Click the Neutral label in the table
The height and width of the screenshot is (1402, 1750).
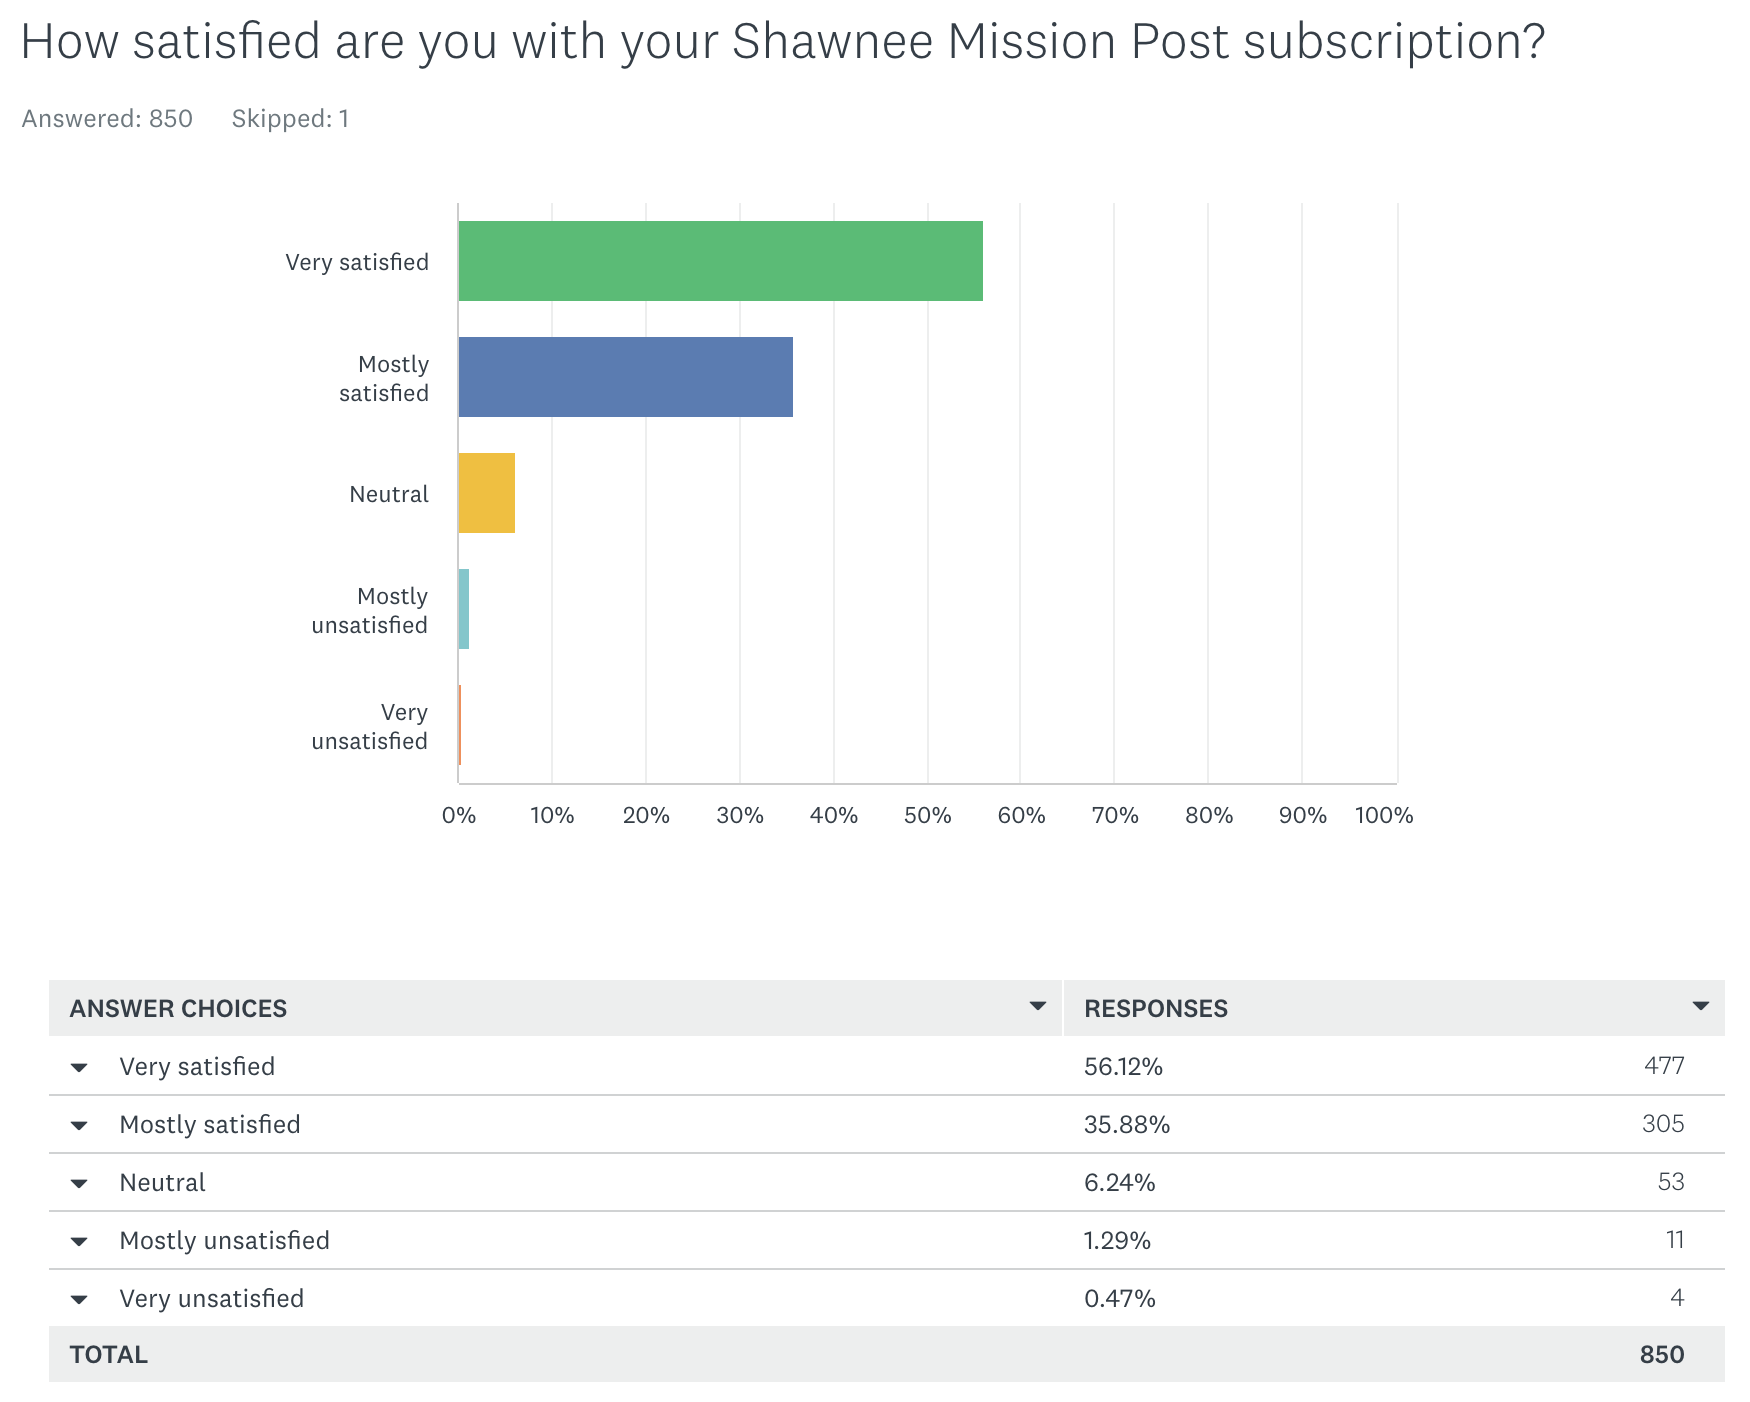[163, 1183]
